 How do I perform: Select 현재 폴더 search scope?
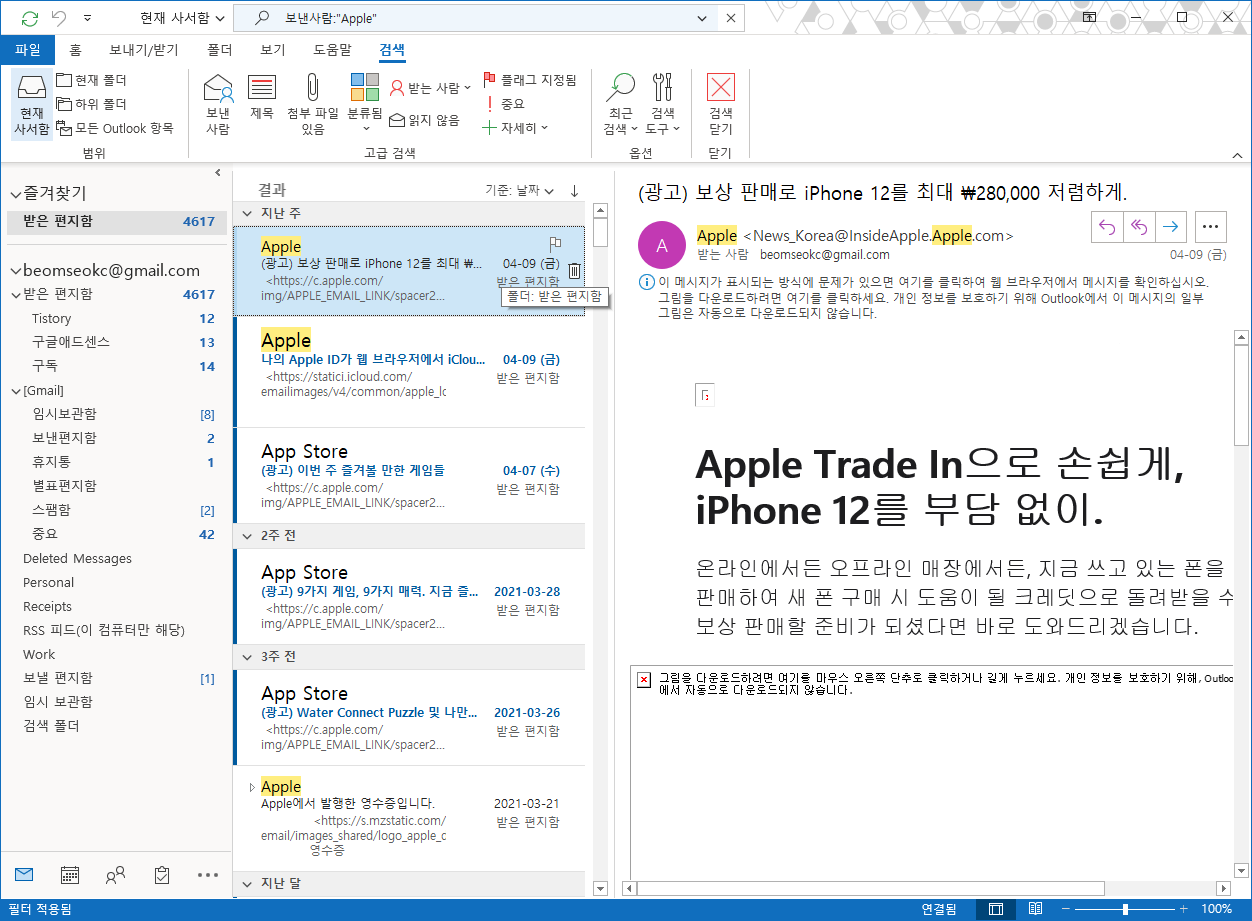click(92, 80)
